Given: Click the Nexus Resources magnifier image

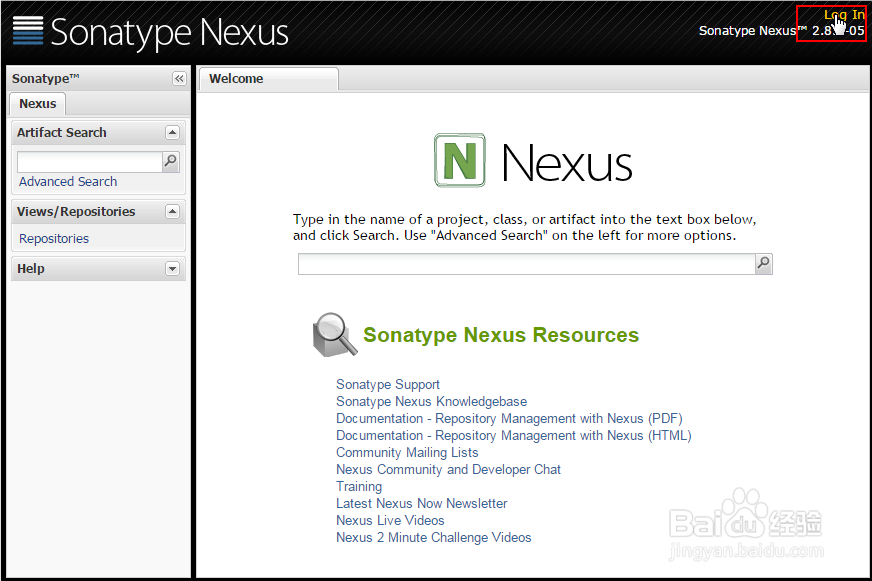Looking at the screenshot, I should click(x=335, y=335).
